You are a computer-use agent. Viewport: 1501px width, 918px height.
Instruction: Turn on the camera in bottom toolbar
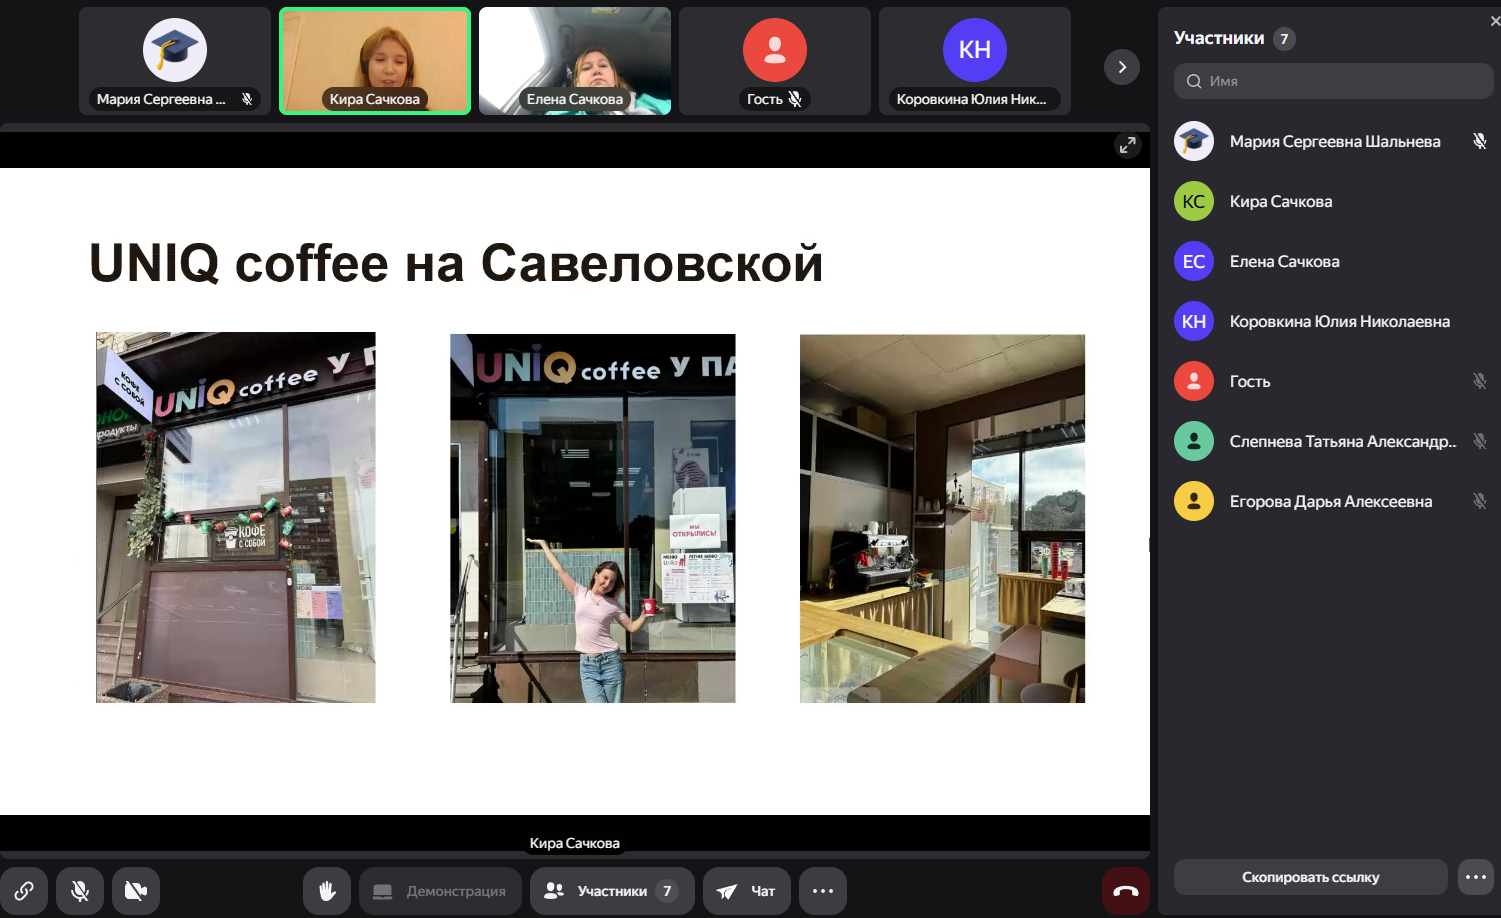coord(136,890)
